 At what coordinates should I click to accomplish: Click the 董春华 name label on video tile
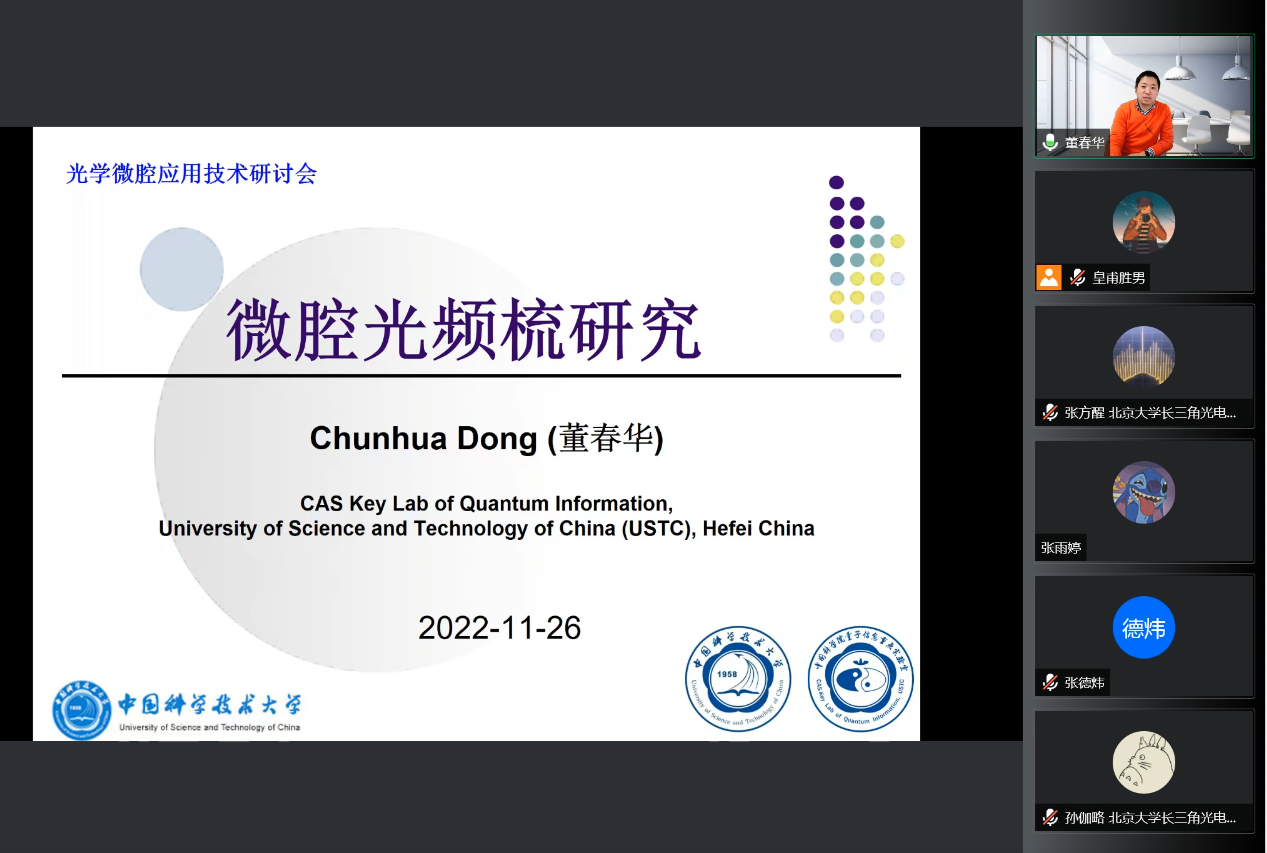(x=1084, y=143)
